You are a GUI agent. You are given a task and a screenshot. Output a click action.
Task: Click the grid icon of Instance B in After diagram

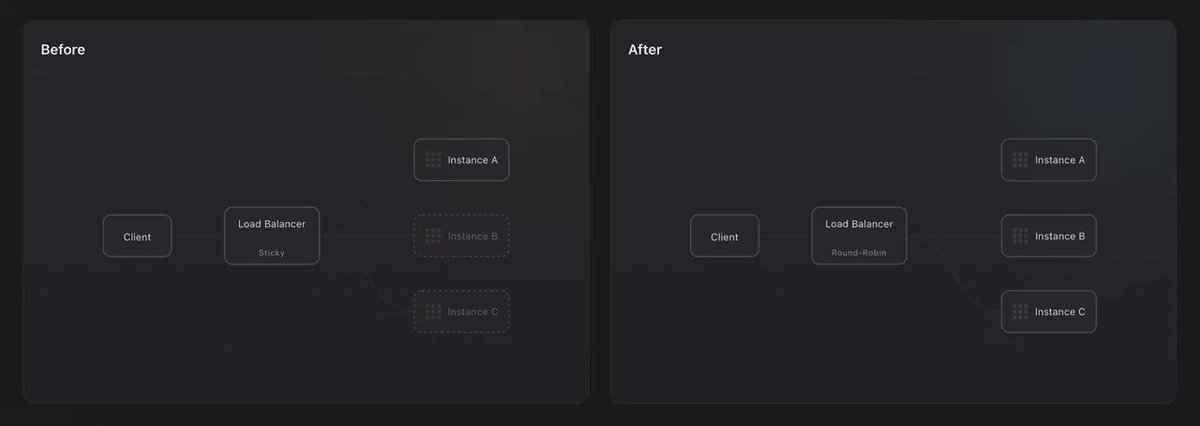pyautogui.click(x=1020, y=236)
